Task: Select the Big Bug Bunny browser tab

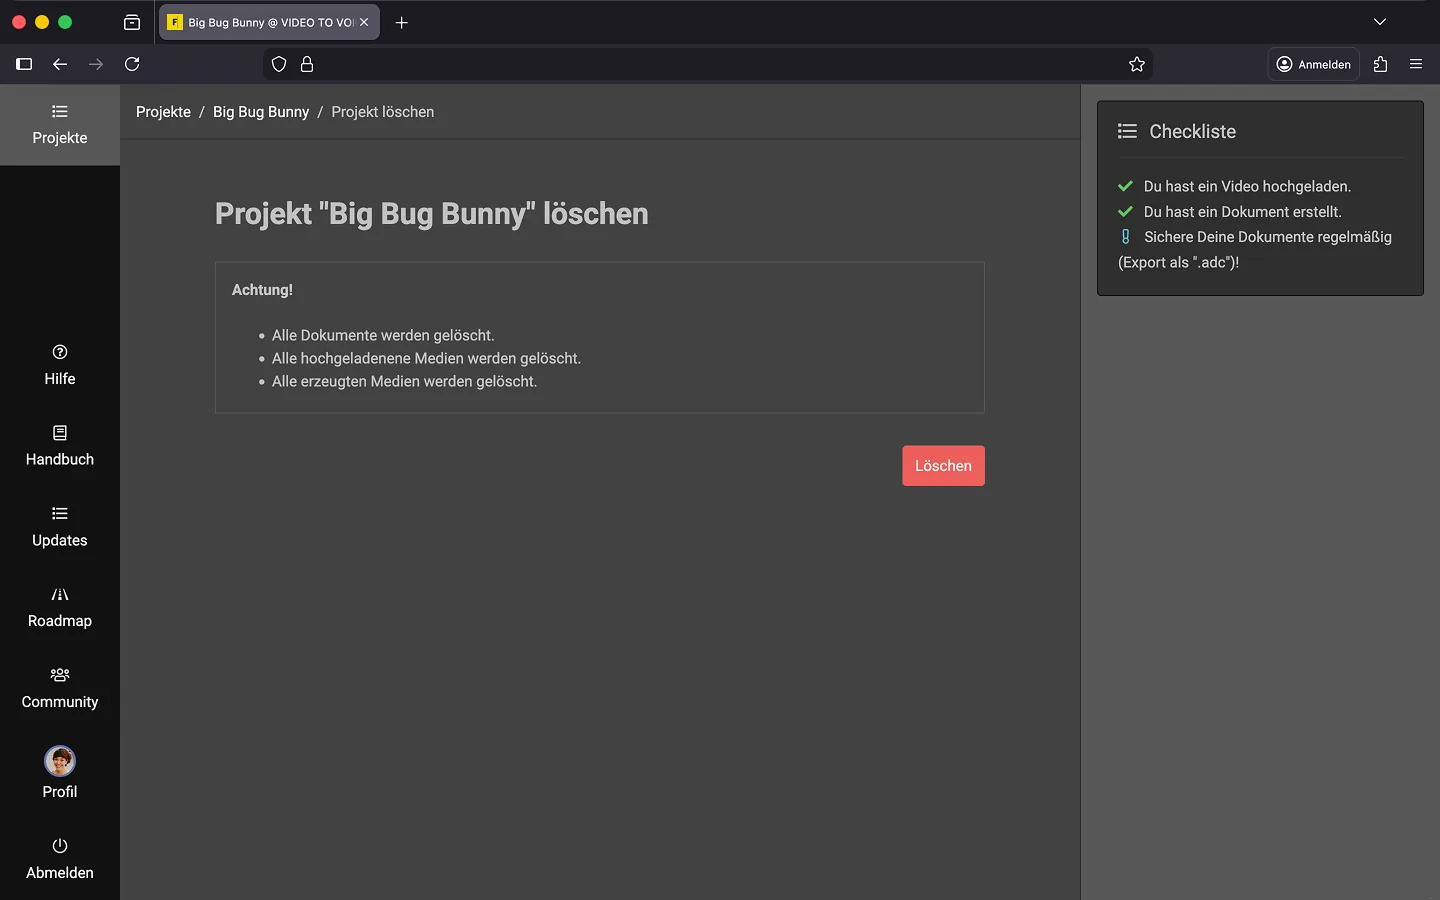Action: pyautogui.click(x=262, y=22)
